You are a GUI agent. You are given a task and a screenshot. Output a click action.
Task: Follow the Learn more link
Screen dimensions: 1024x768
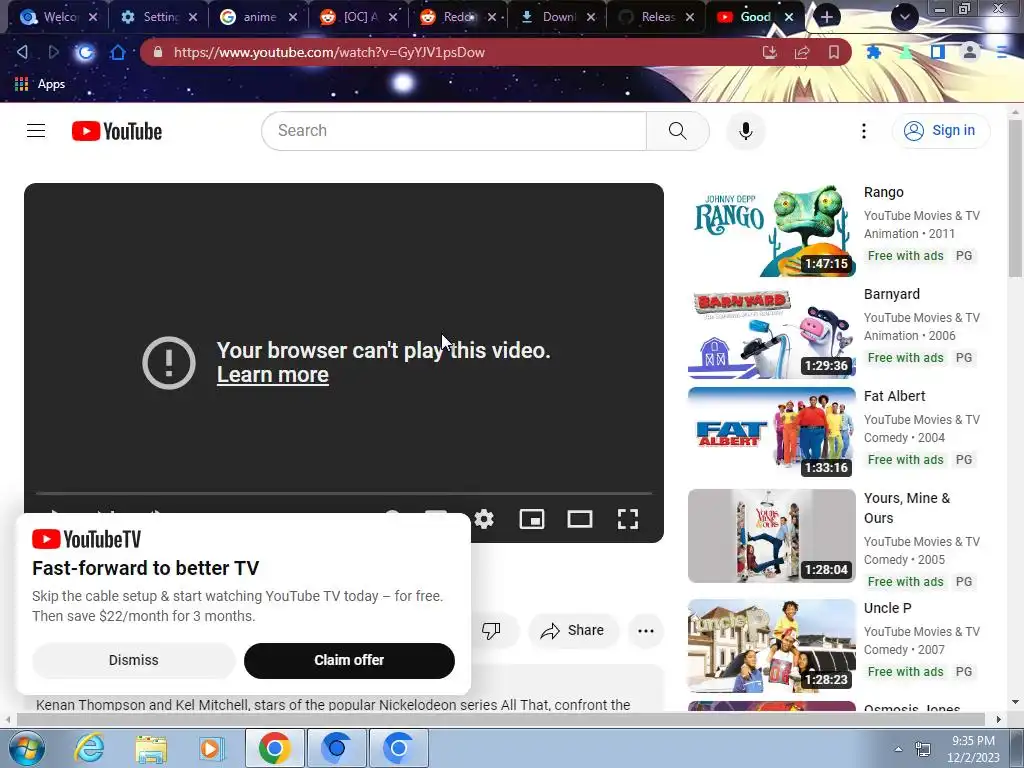pyautogui.click(x=272, y=375)
